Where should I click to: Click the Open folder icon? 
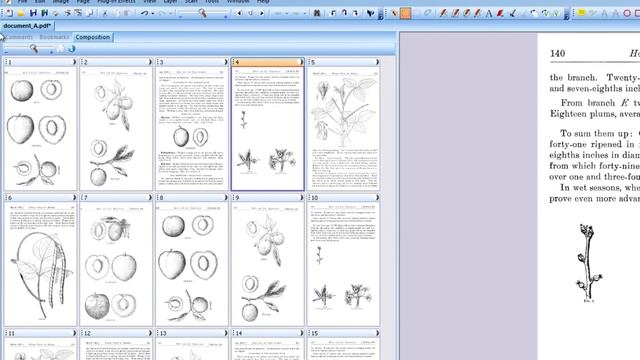pyautogui.click(x=21, y=13)
